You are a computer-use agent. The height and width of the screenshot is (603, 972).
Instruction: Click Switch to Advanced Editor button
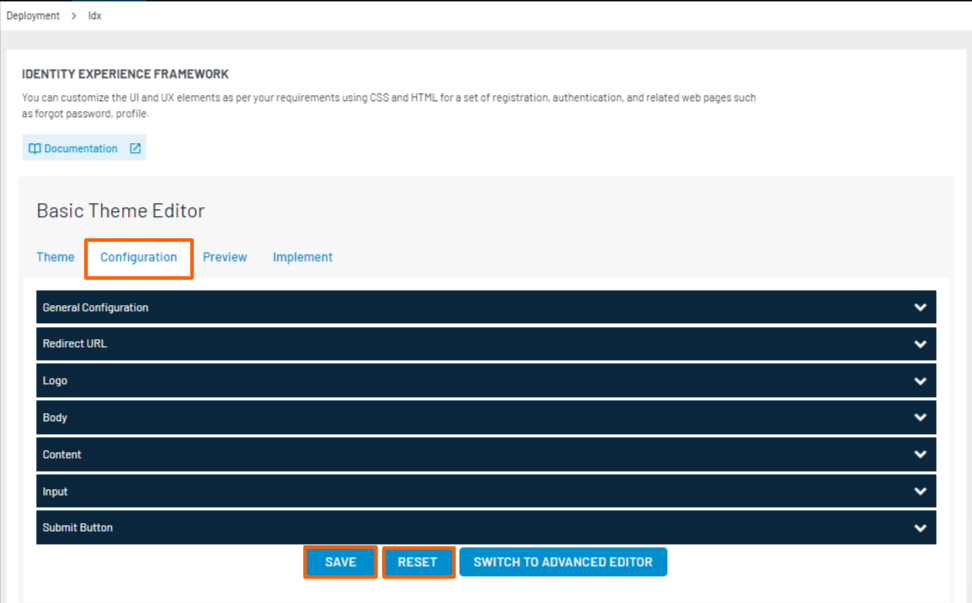[x=563, y=562]
